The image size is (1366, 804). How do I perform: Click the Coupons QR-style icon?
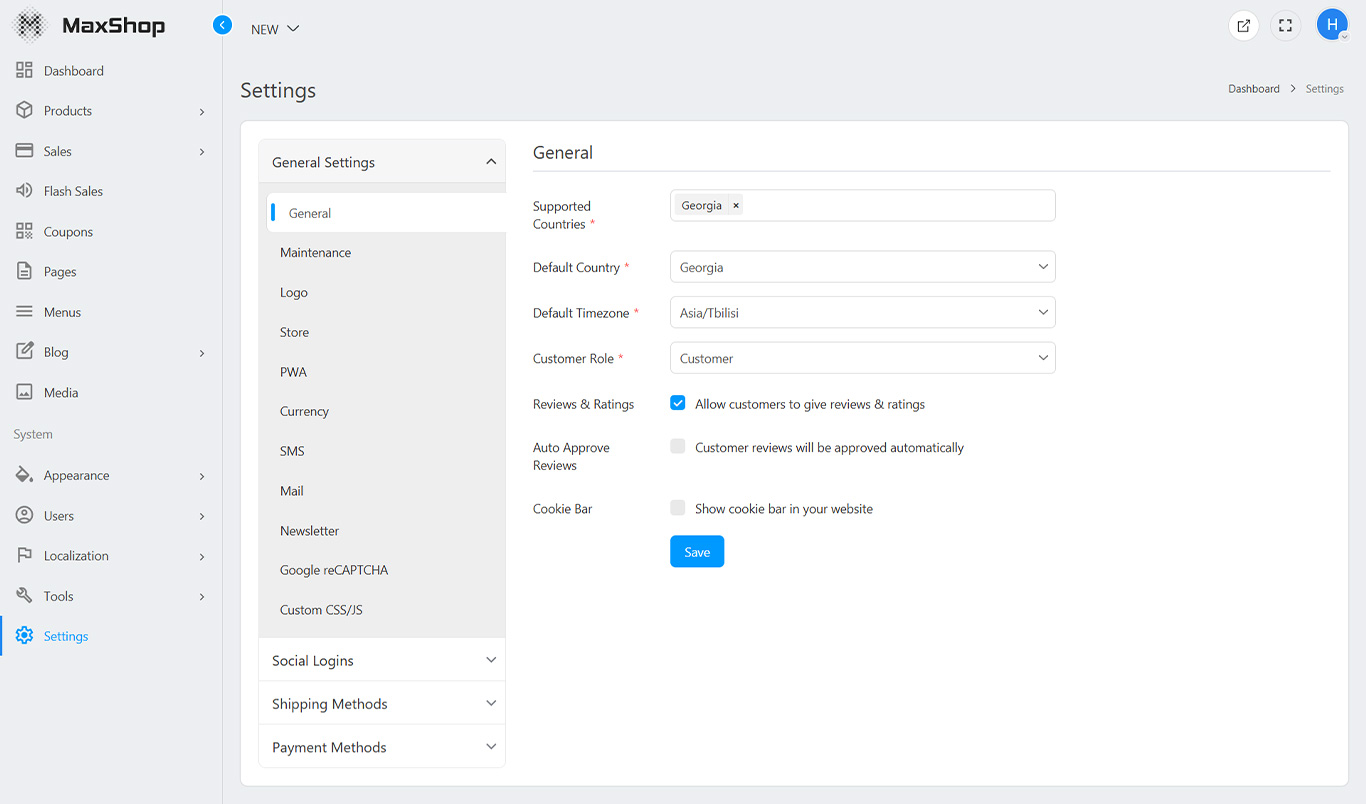click(24, 231)
